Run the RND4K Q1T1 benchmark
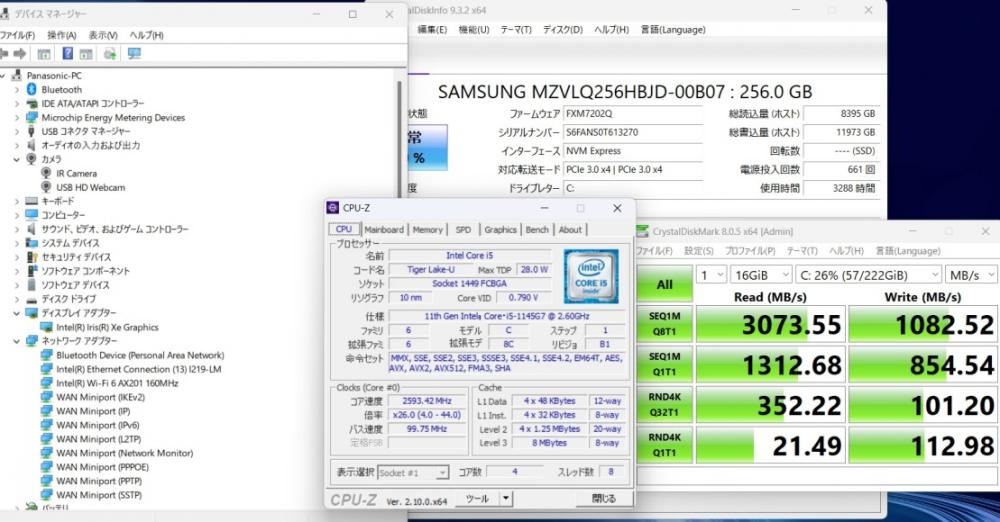The height and width of the screenshot is (522, 1000). pos(665,444)
